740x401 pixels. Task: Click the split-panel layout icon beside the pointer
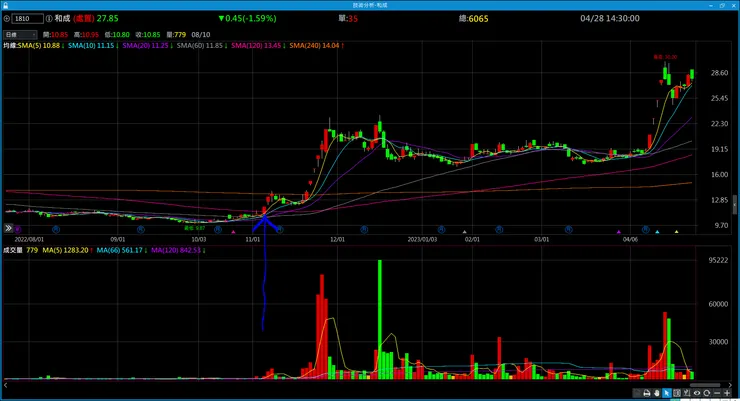click(677, 393)
